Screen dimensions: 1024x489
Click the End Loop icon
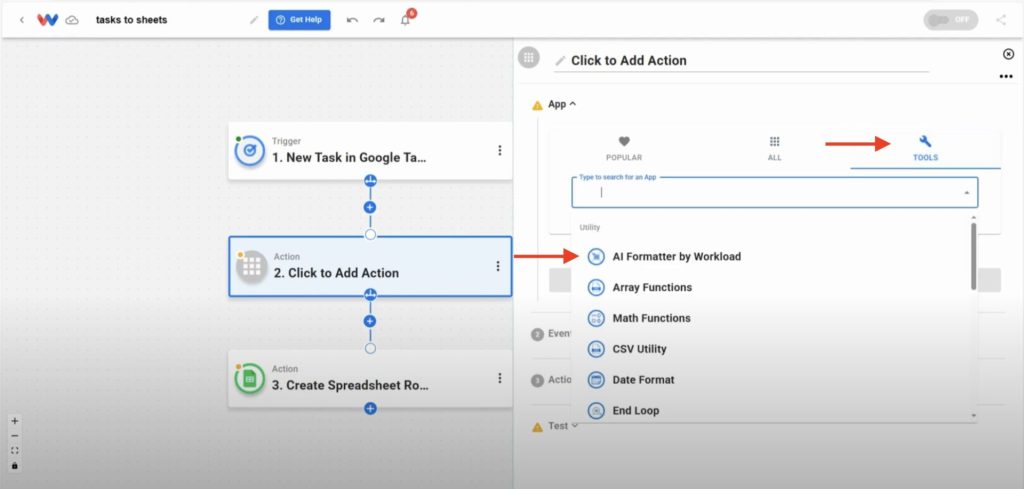click(596, 411)
